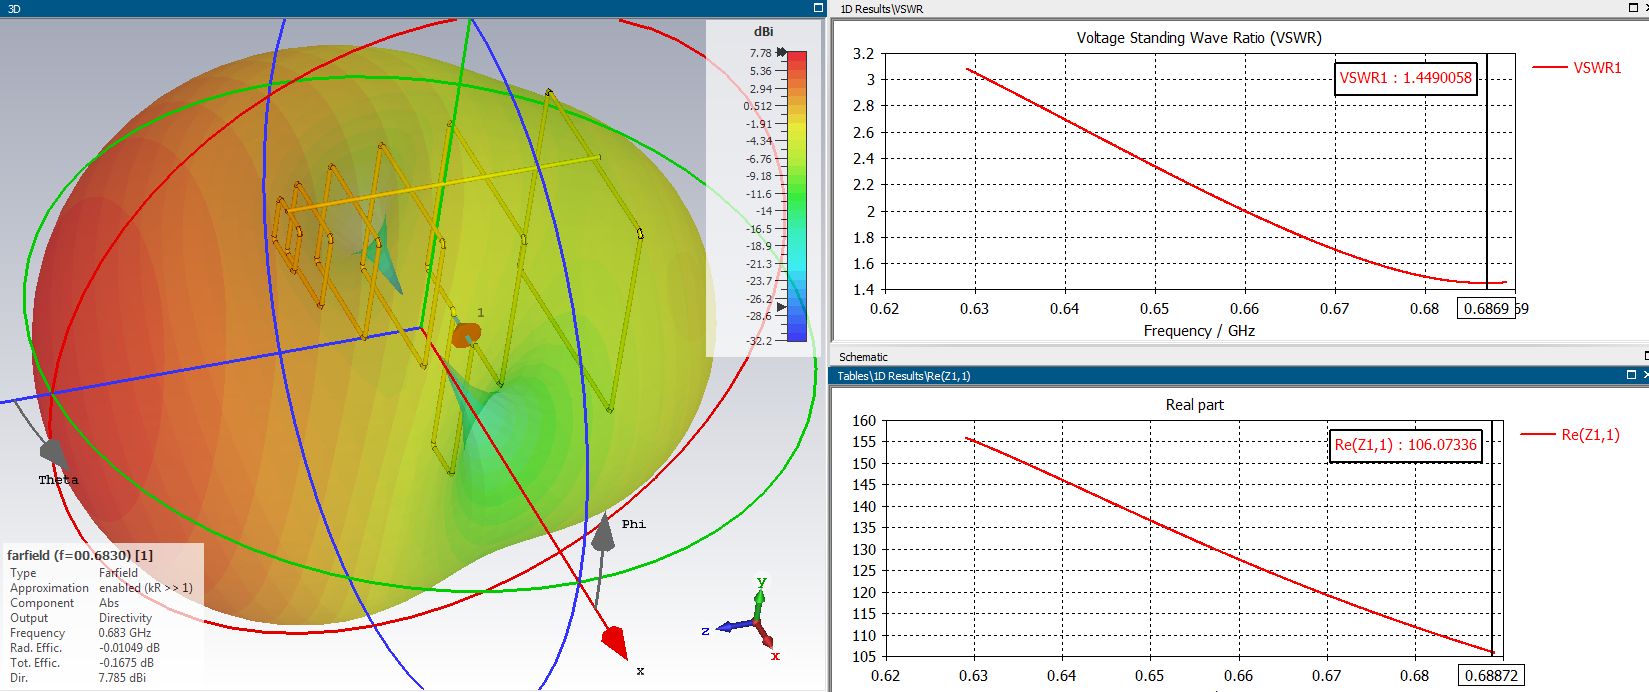
Task: Maximize the Tables\1D Results\Re(Z1,1) window
Action: pos(1631,375)
